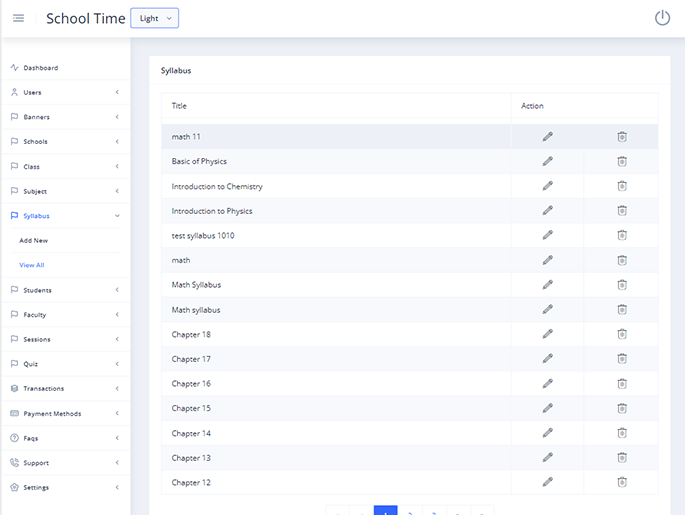Edit Chapter 16 entry

coord(547,384)
